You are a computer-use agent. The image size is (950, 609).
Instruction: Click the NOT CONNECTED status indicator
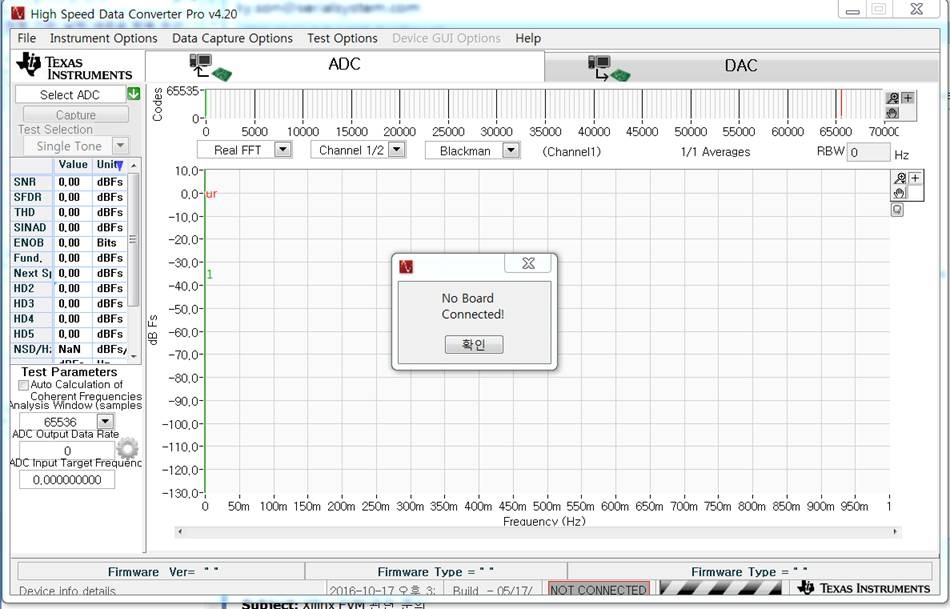pyautogui.click(x=599, y=589)
